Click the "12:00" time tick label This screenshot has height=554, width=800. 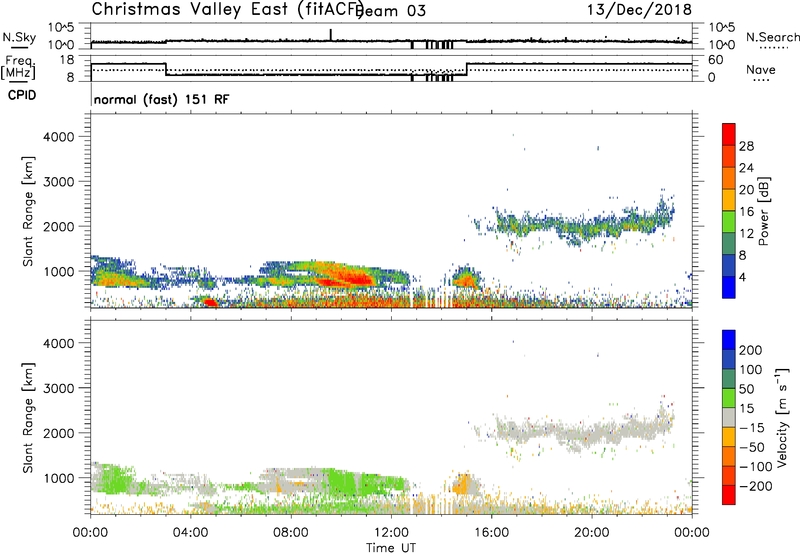pos(391,533)
